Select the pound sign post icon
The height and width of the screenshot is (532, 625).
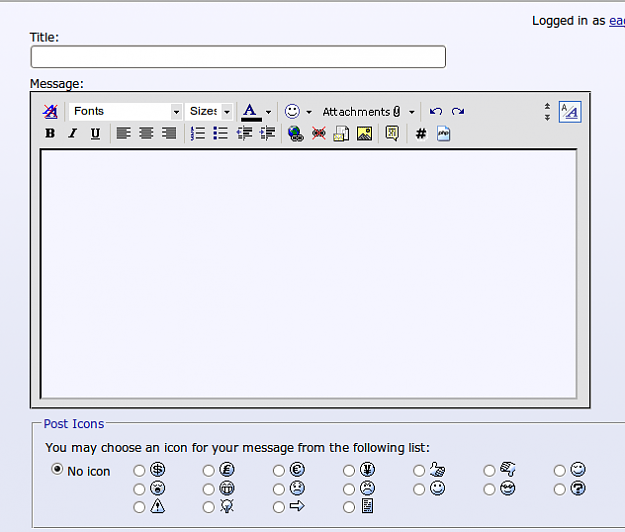pyautogui.click(x=208, y=471)
